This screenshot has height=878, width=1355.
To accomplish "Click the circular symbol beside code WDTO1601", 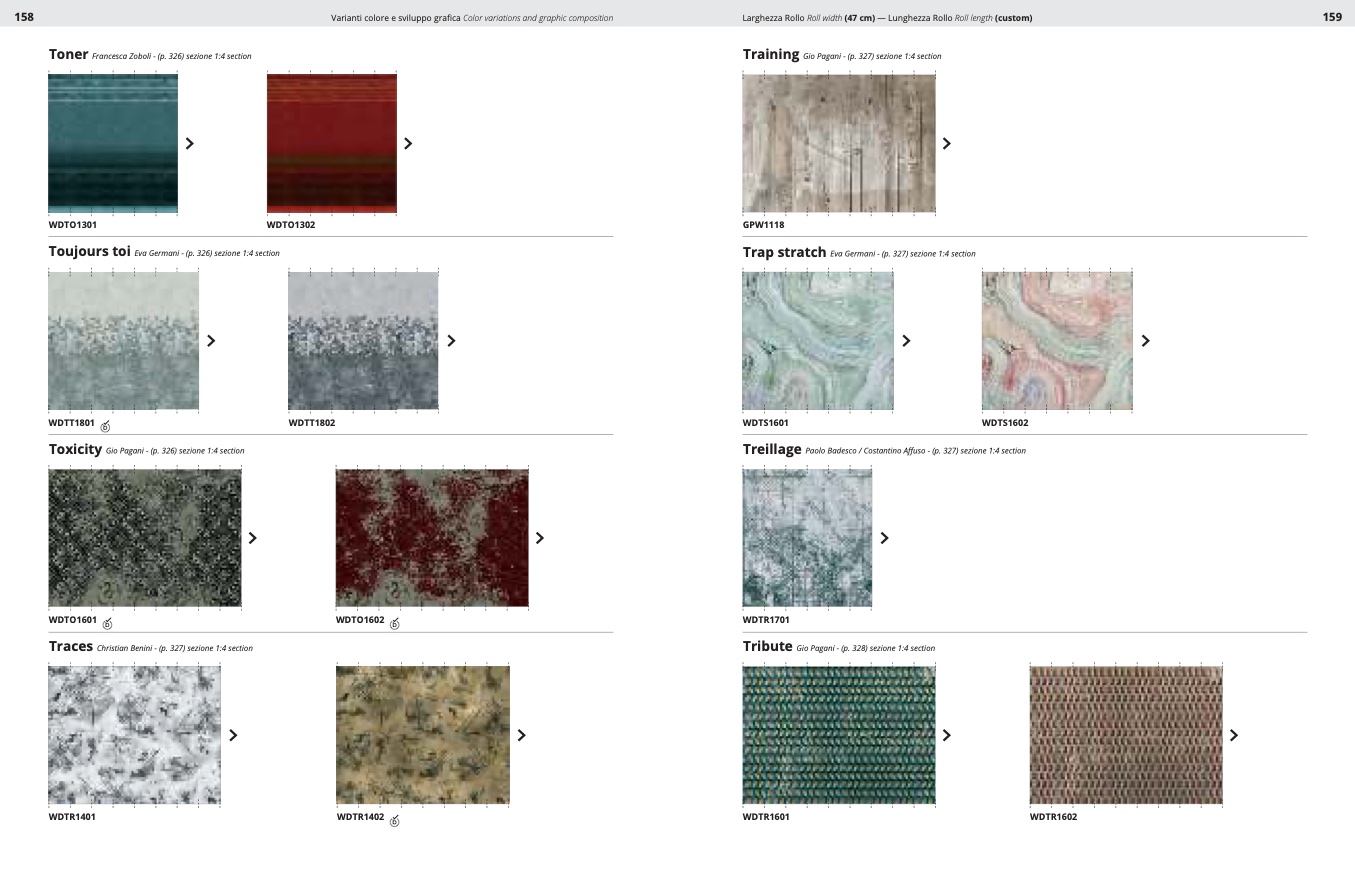I will pos(108,624).
